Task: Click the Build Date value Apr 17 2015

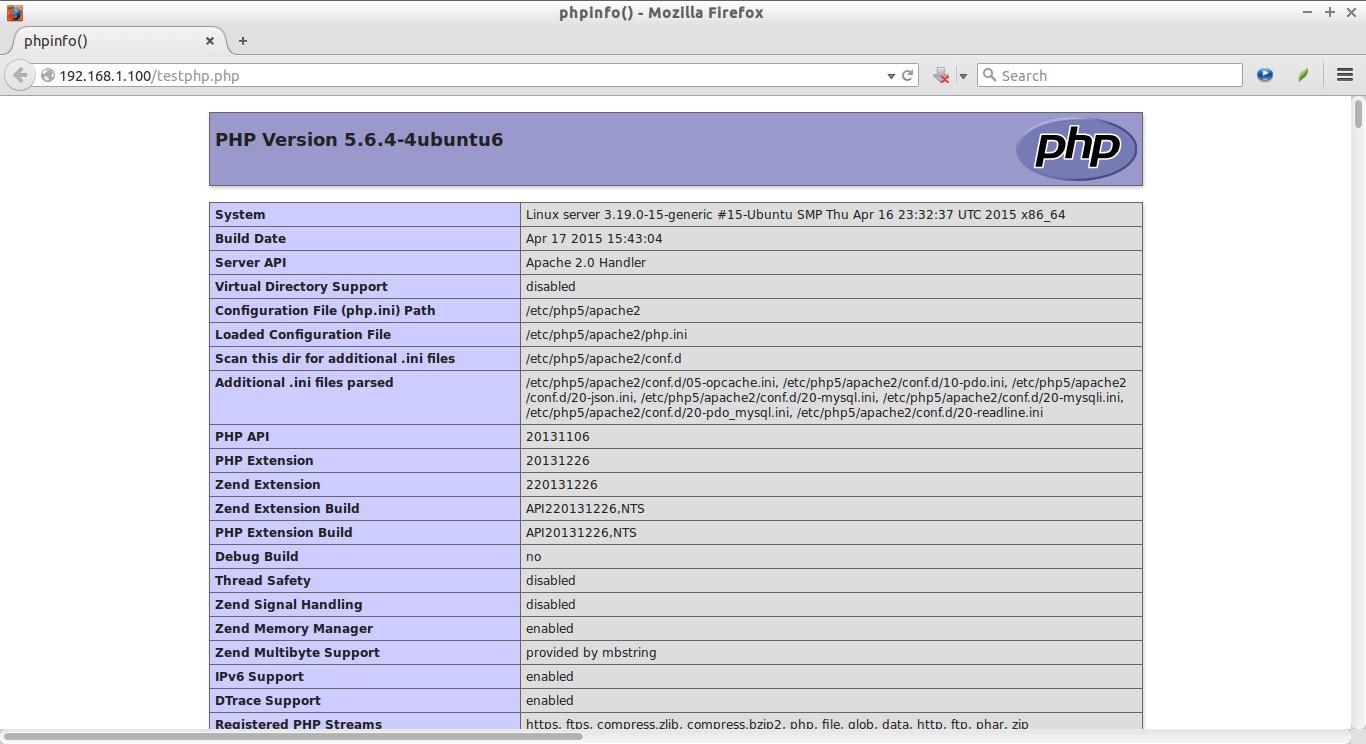Action: pyautogui.click(x=594, y=238)
